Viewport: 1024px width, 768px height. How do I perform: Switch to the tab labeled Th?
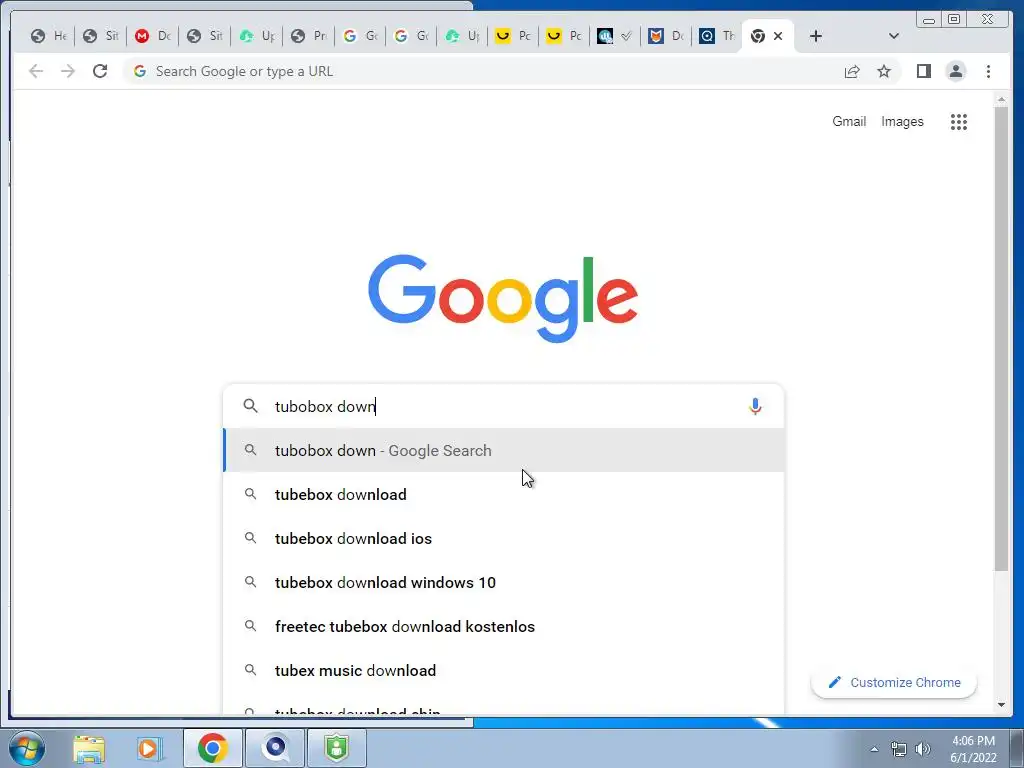(717, 36)
